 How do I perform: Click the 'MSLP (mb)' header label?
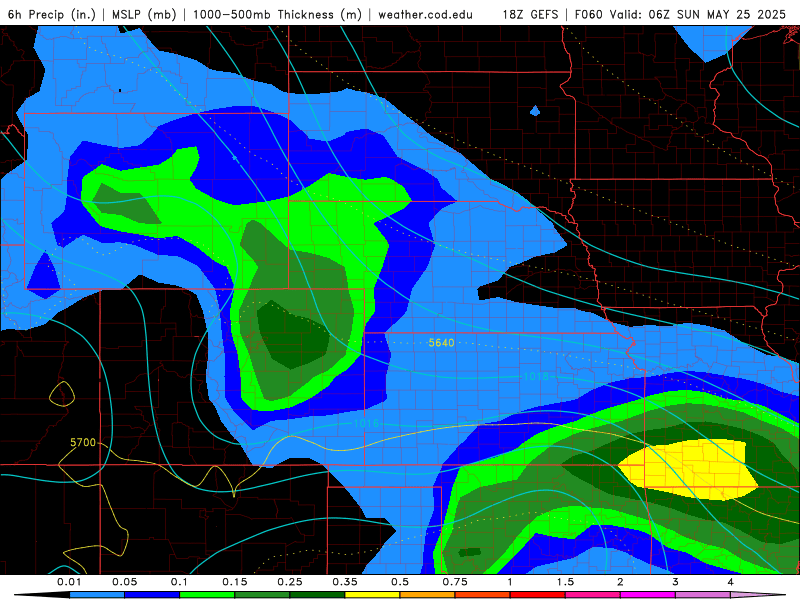point(144,14)
